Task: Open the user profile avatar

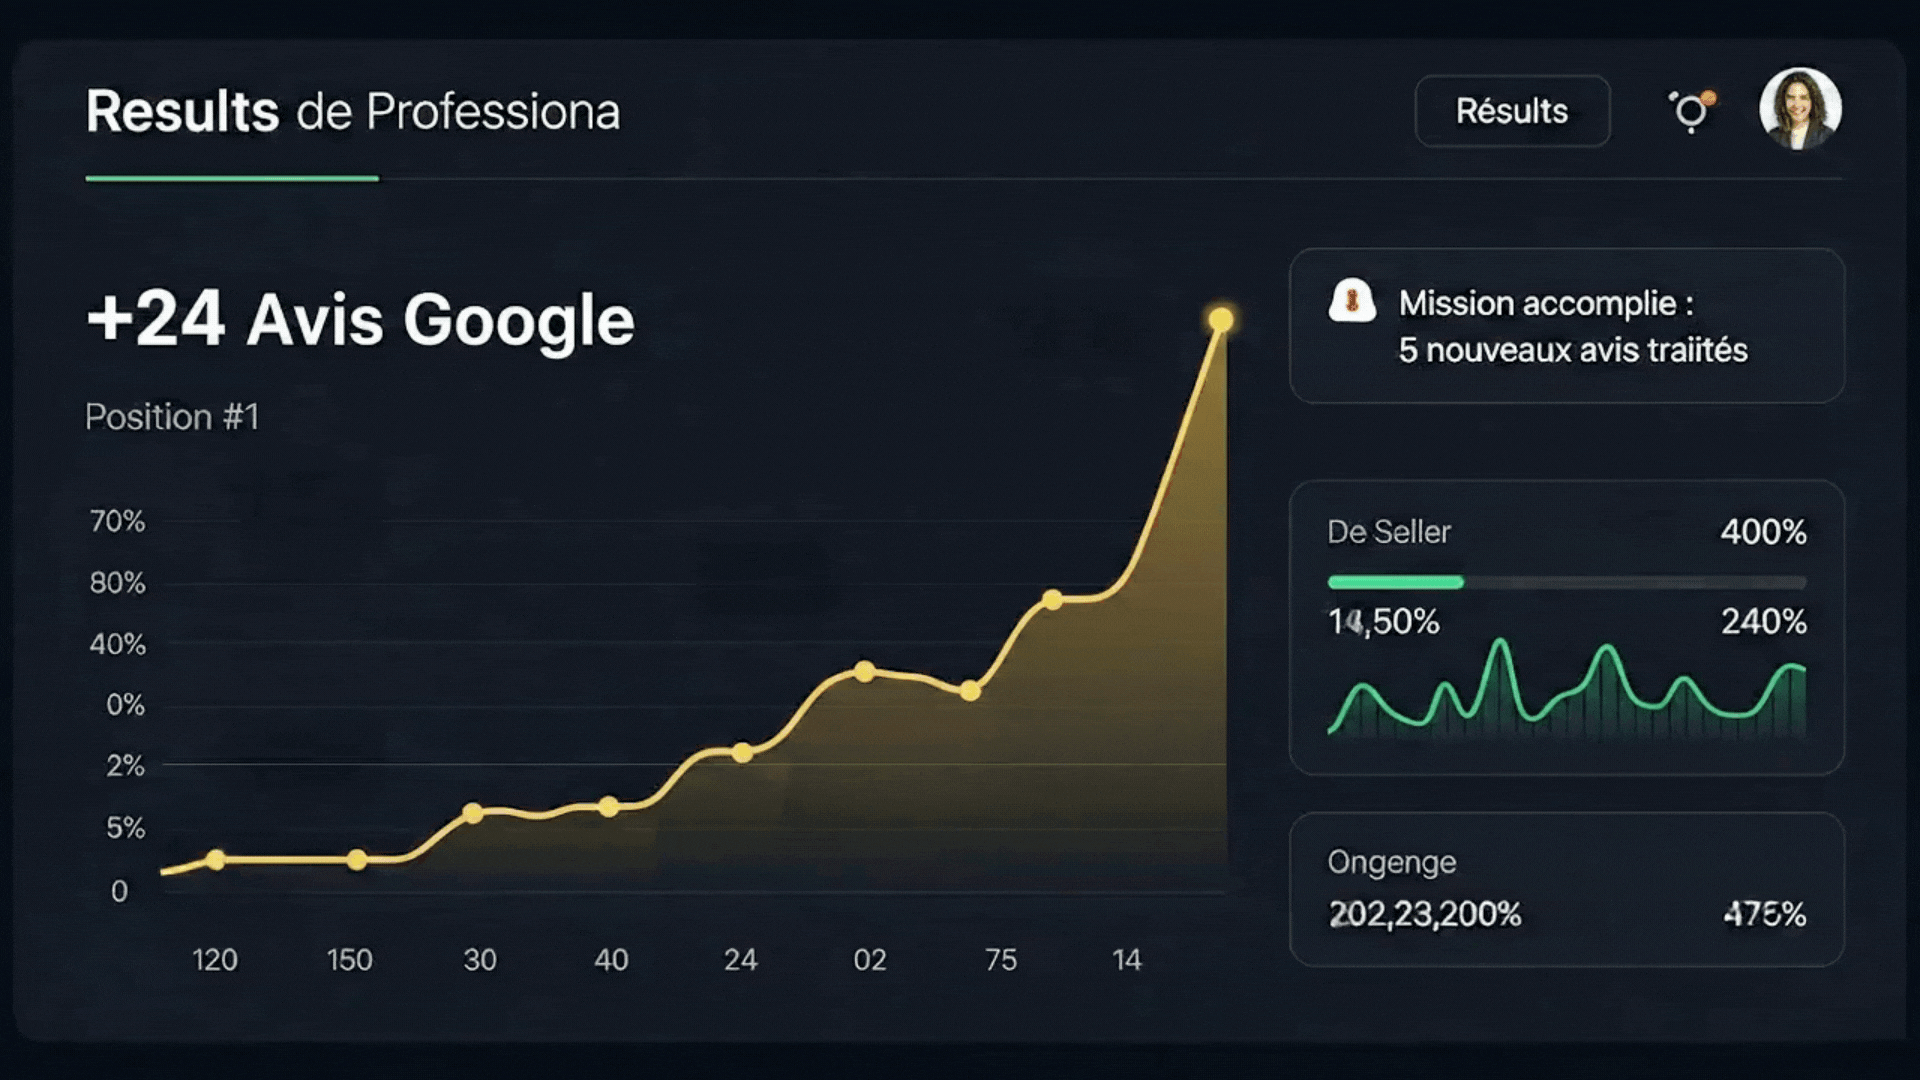Action: tap(1800, 109)
